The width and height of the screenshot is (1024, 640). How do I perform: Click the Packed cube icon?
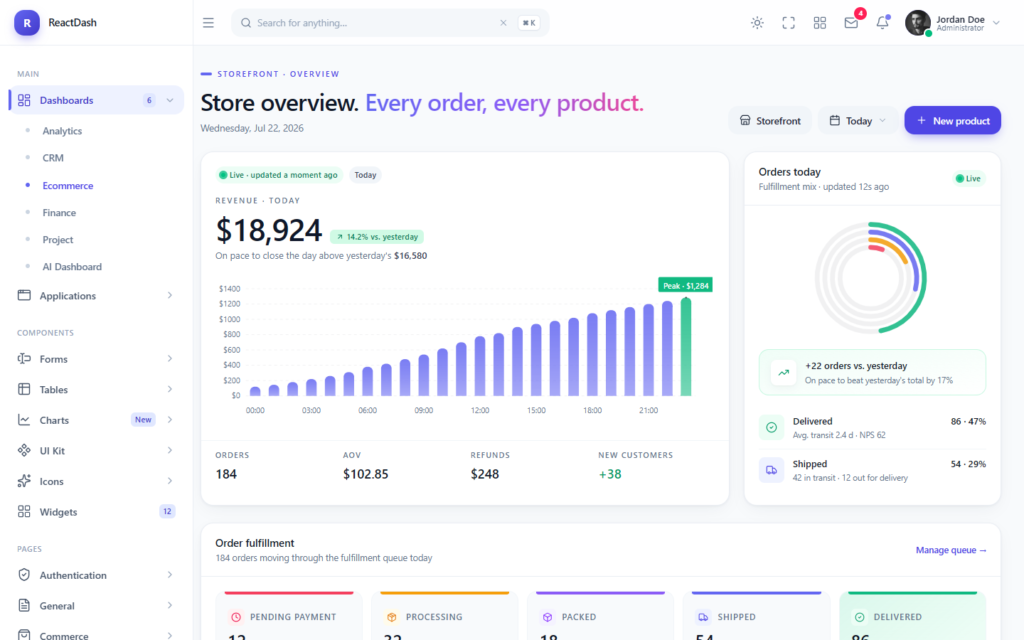(547, 617)
